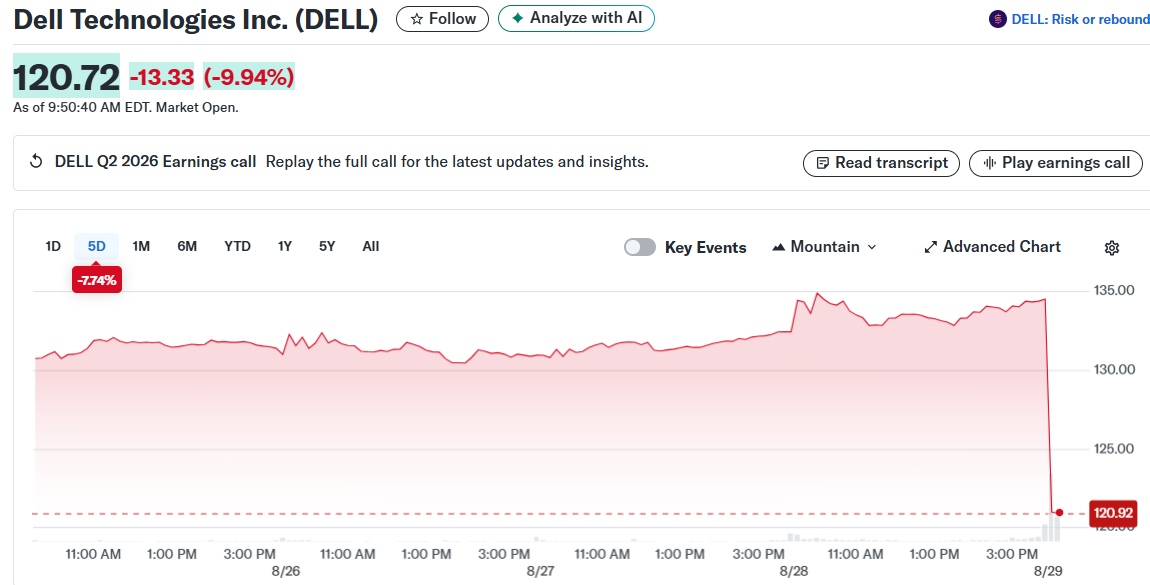Click the -13.33 price change value

162,77
